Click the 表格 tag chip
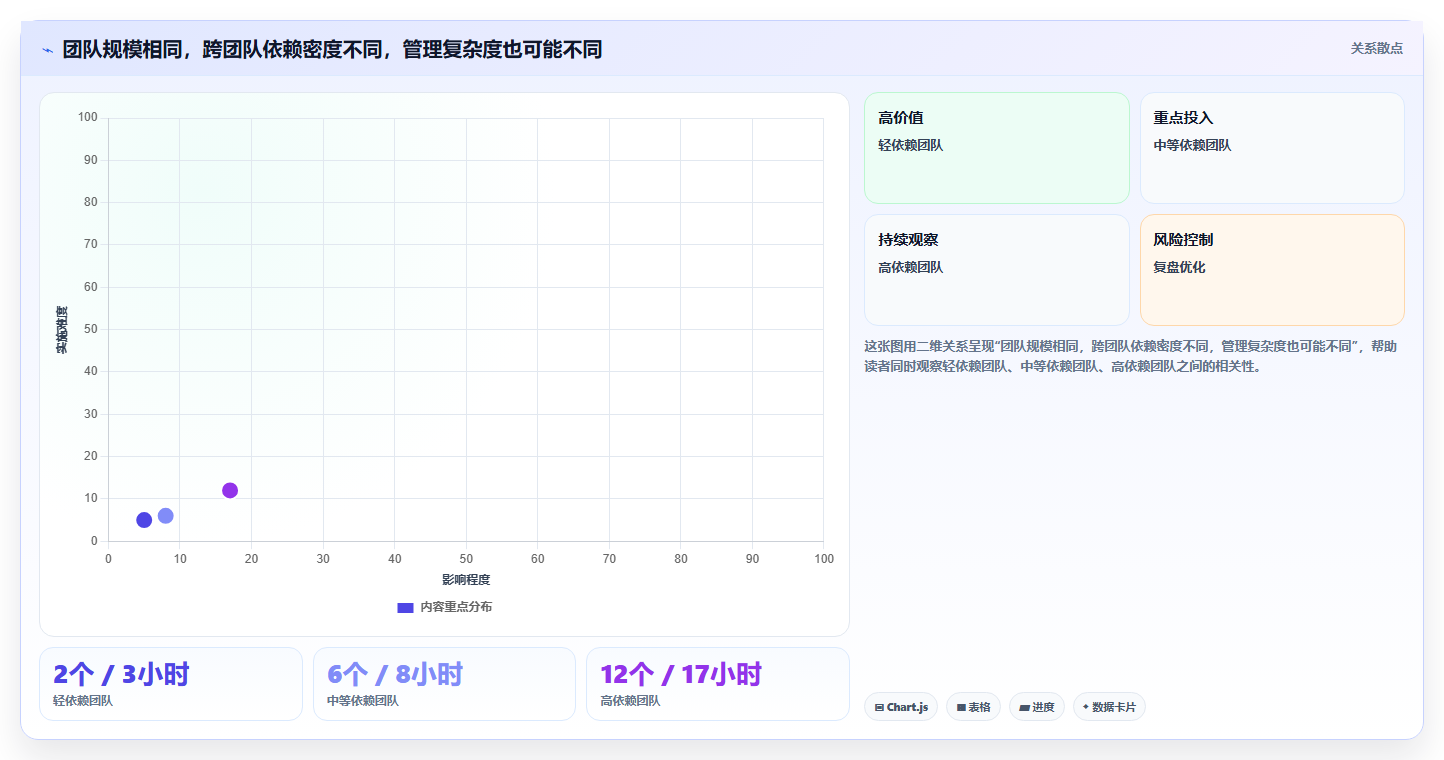The height and width of the screenshot is (760, 1444). (973, 707)
